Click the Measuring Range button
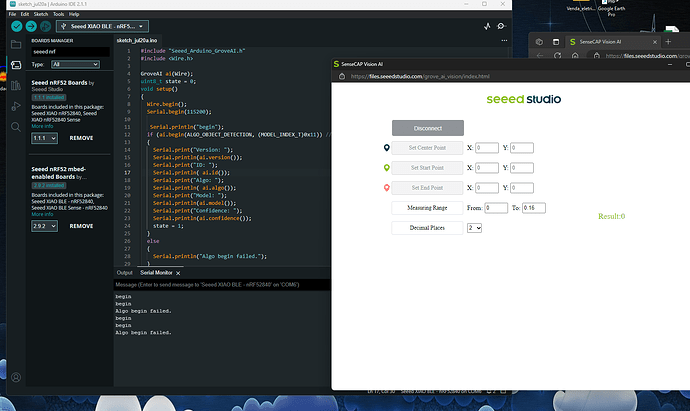Image resolution: width=690 pixels, height=411 pixels. tap(427, 208)
